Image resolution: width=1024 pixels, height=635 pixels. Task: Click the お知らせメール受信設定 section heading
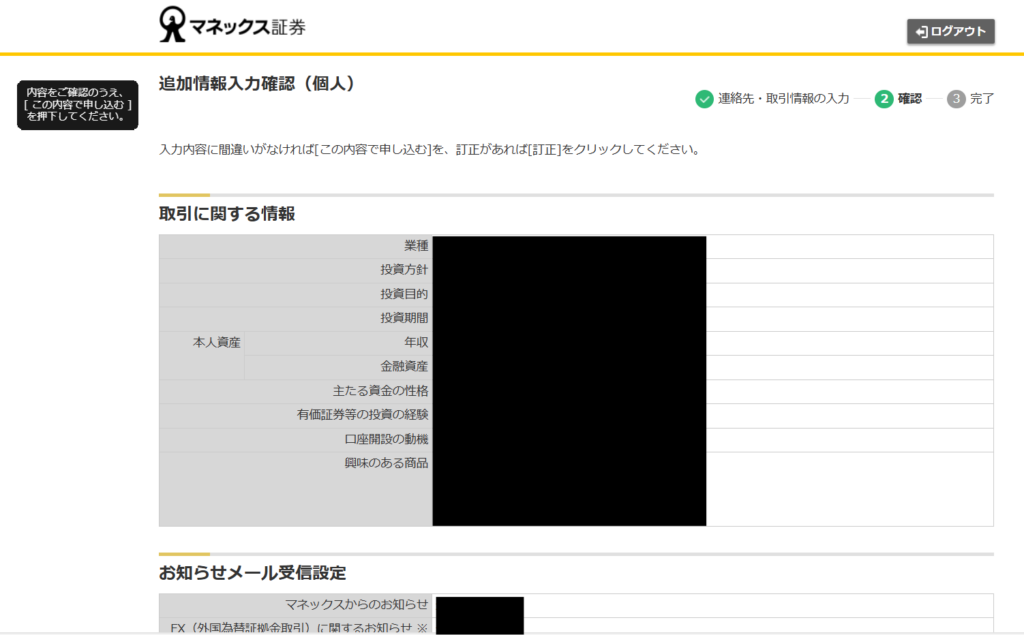coord(252,573)
